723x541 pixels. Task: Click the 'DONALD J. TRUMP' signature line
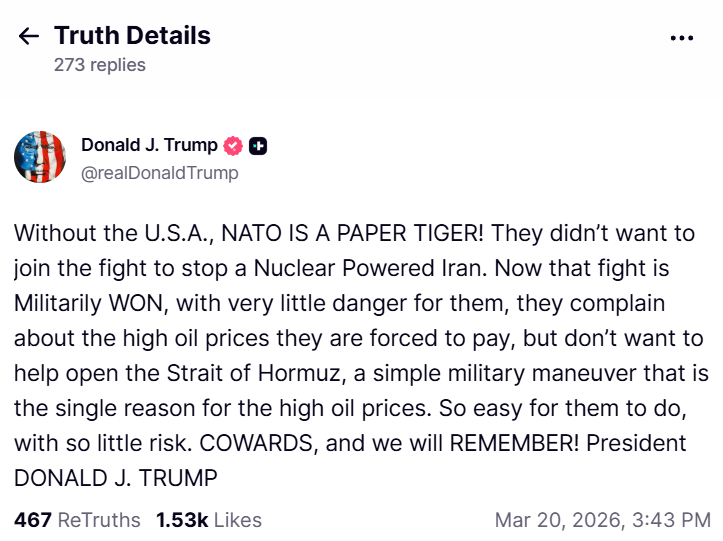coord(115,478)
